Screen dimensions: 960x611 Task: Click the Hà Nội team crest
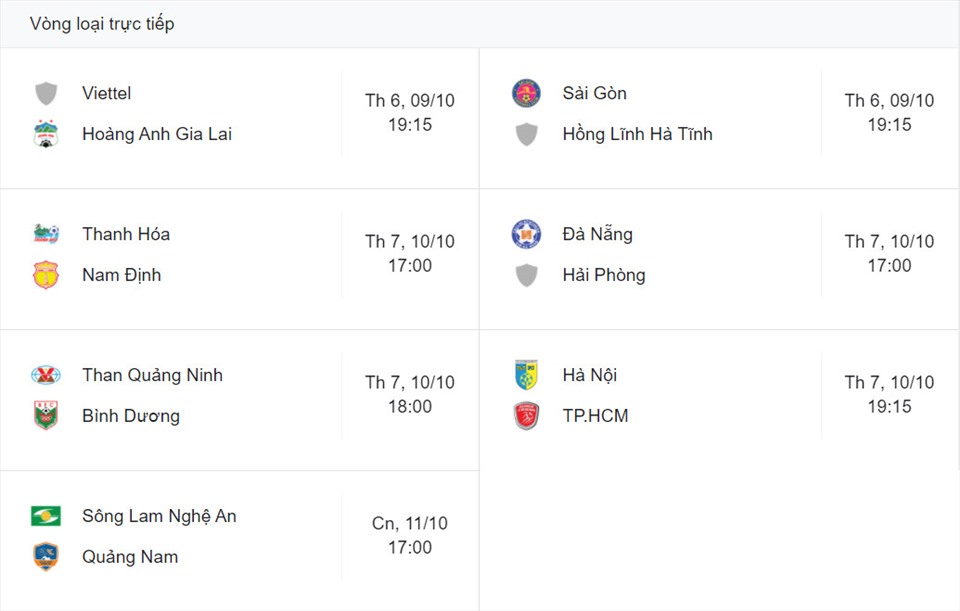(x=526, y=375)
